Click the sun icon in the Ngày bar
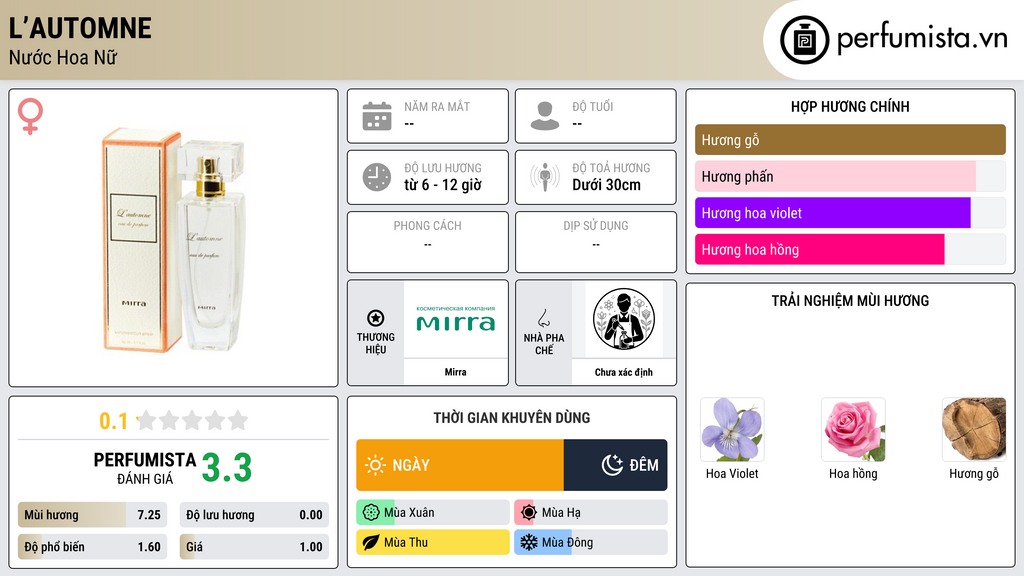The height and width of the screenshot is (576, 1024). [x=376, y=465]
